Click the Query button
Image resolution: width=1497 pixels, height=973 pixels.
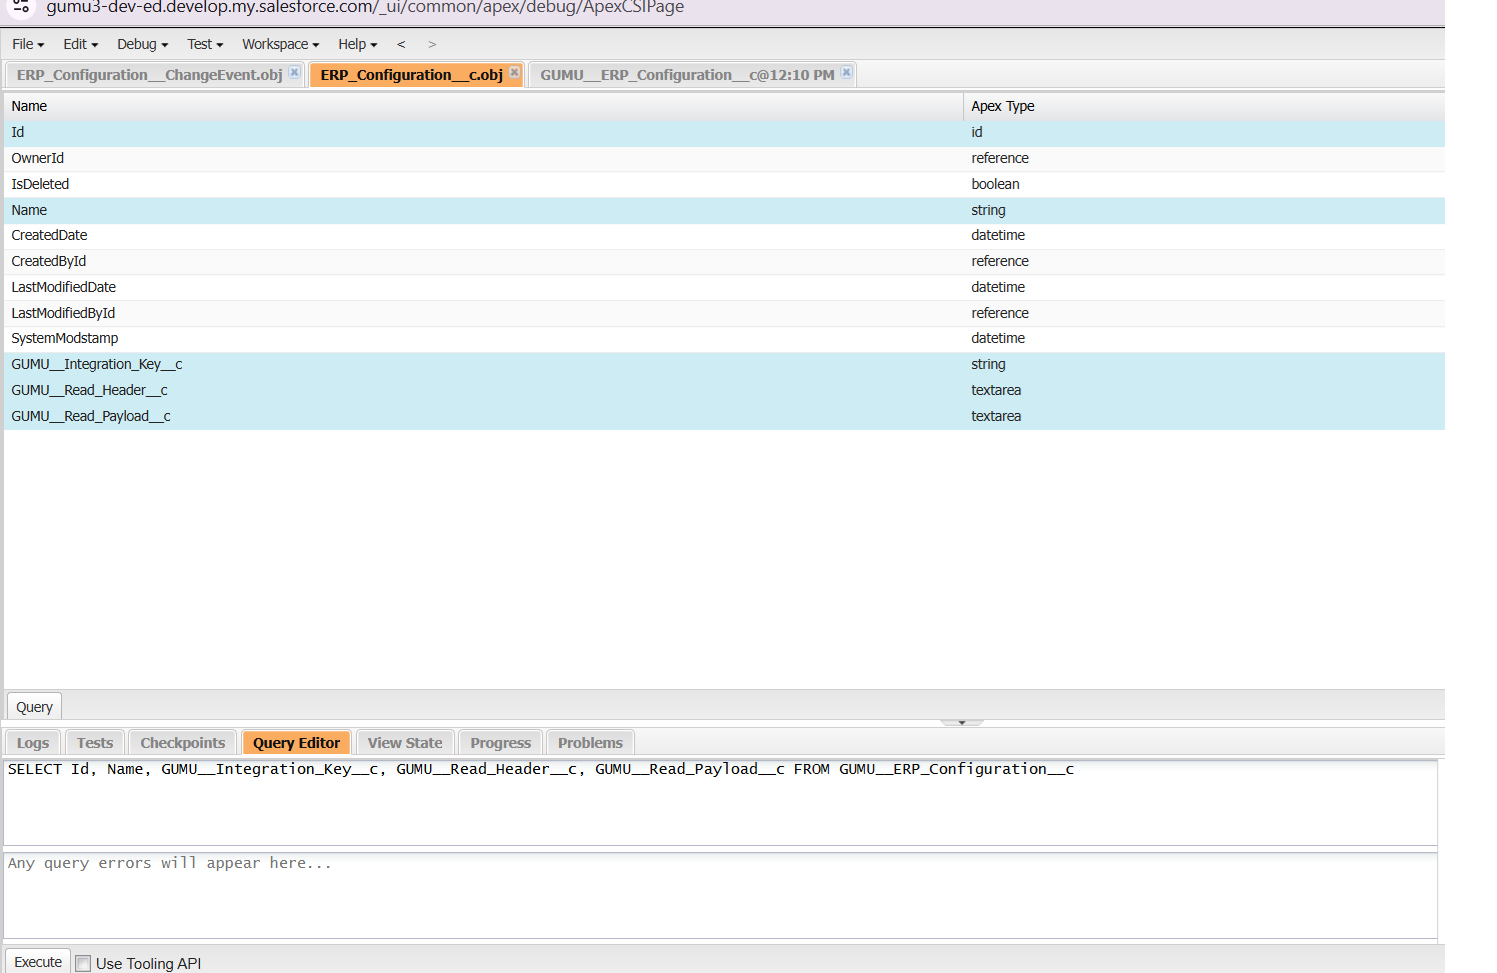[34, 707]
